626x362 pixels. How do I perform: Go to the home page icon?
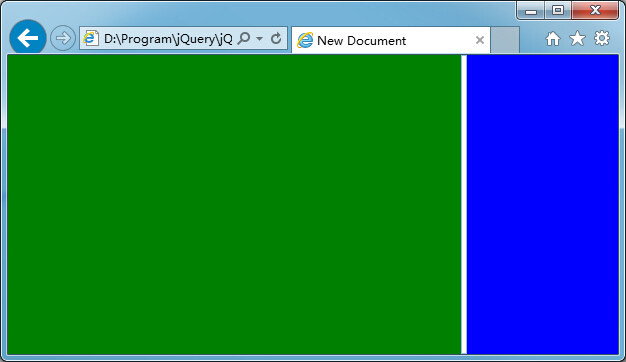pos(553,39)
